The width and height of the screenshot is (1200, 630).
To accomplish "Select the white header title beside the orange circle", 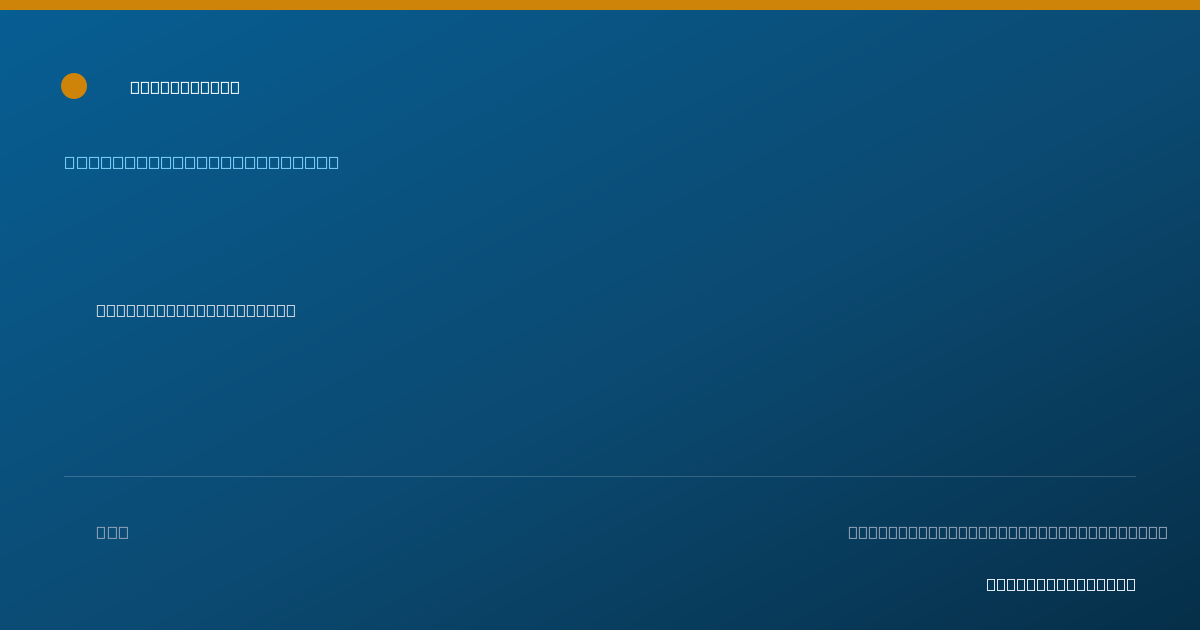I will (x=185, y=87).
